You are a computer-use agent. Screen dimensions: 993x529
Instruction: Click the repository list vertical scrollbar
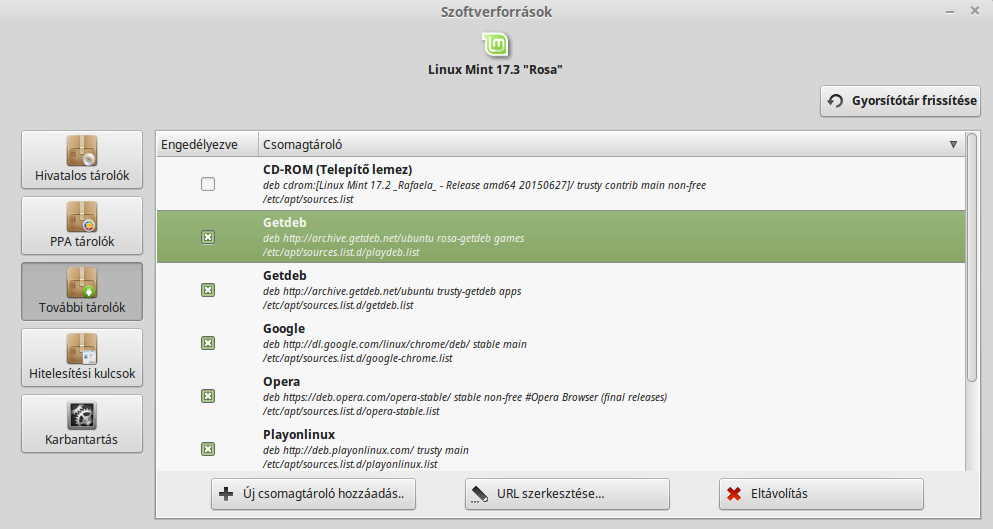(972, 257)
